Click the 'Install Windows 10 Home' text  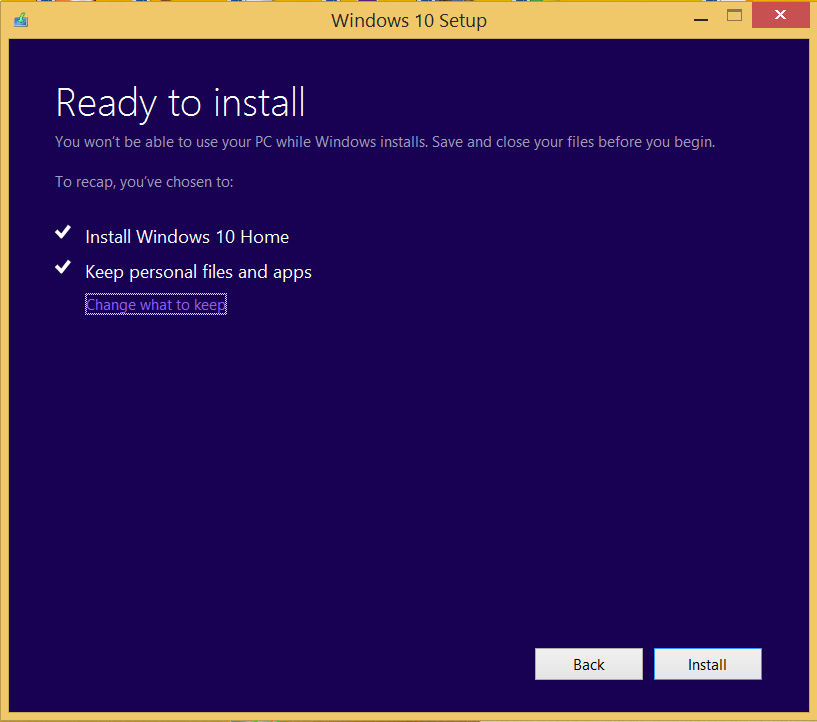pyautogui.click(x=187, y=237)
